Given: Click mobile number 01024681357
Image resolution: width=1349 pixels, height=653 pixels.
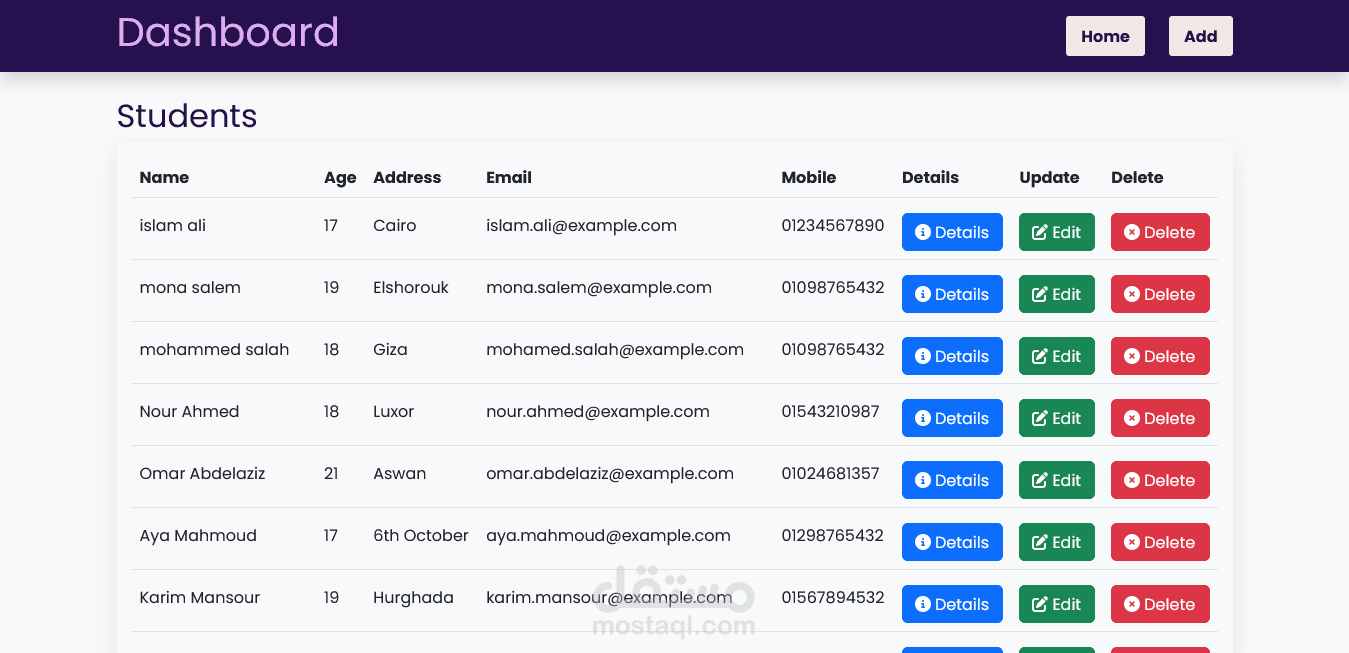Looking at the screenshot, I should (831, 473).
